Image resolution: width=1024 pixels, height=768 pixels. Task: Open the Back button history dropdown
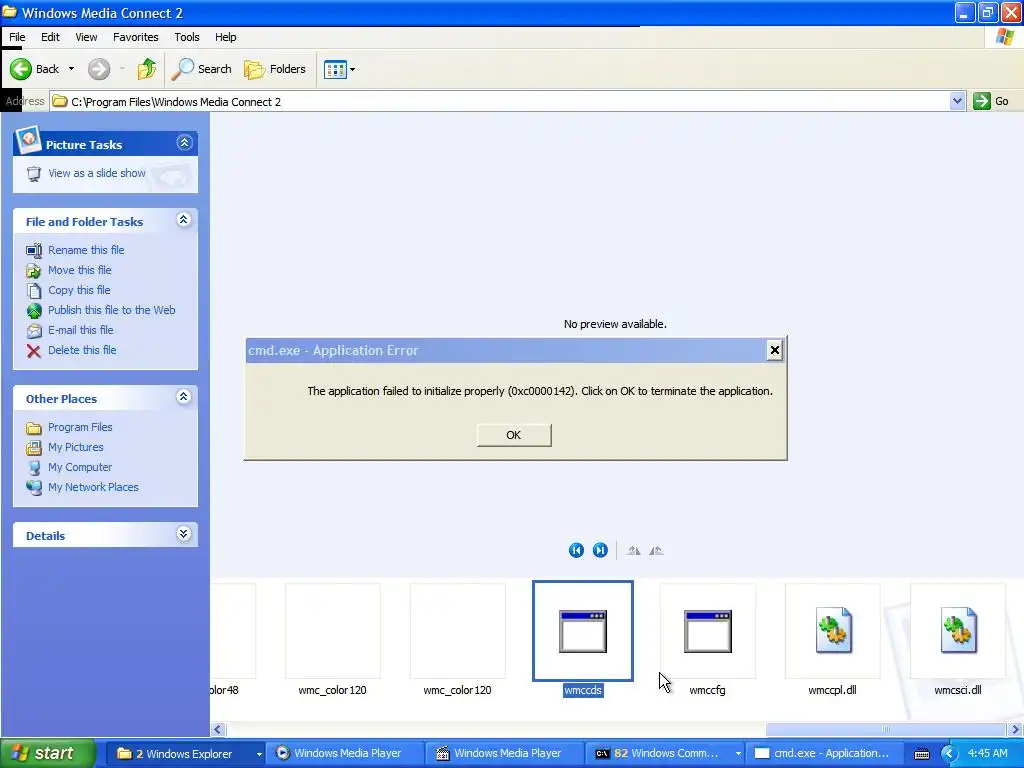(x=71, y=69)
